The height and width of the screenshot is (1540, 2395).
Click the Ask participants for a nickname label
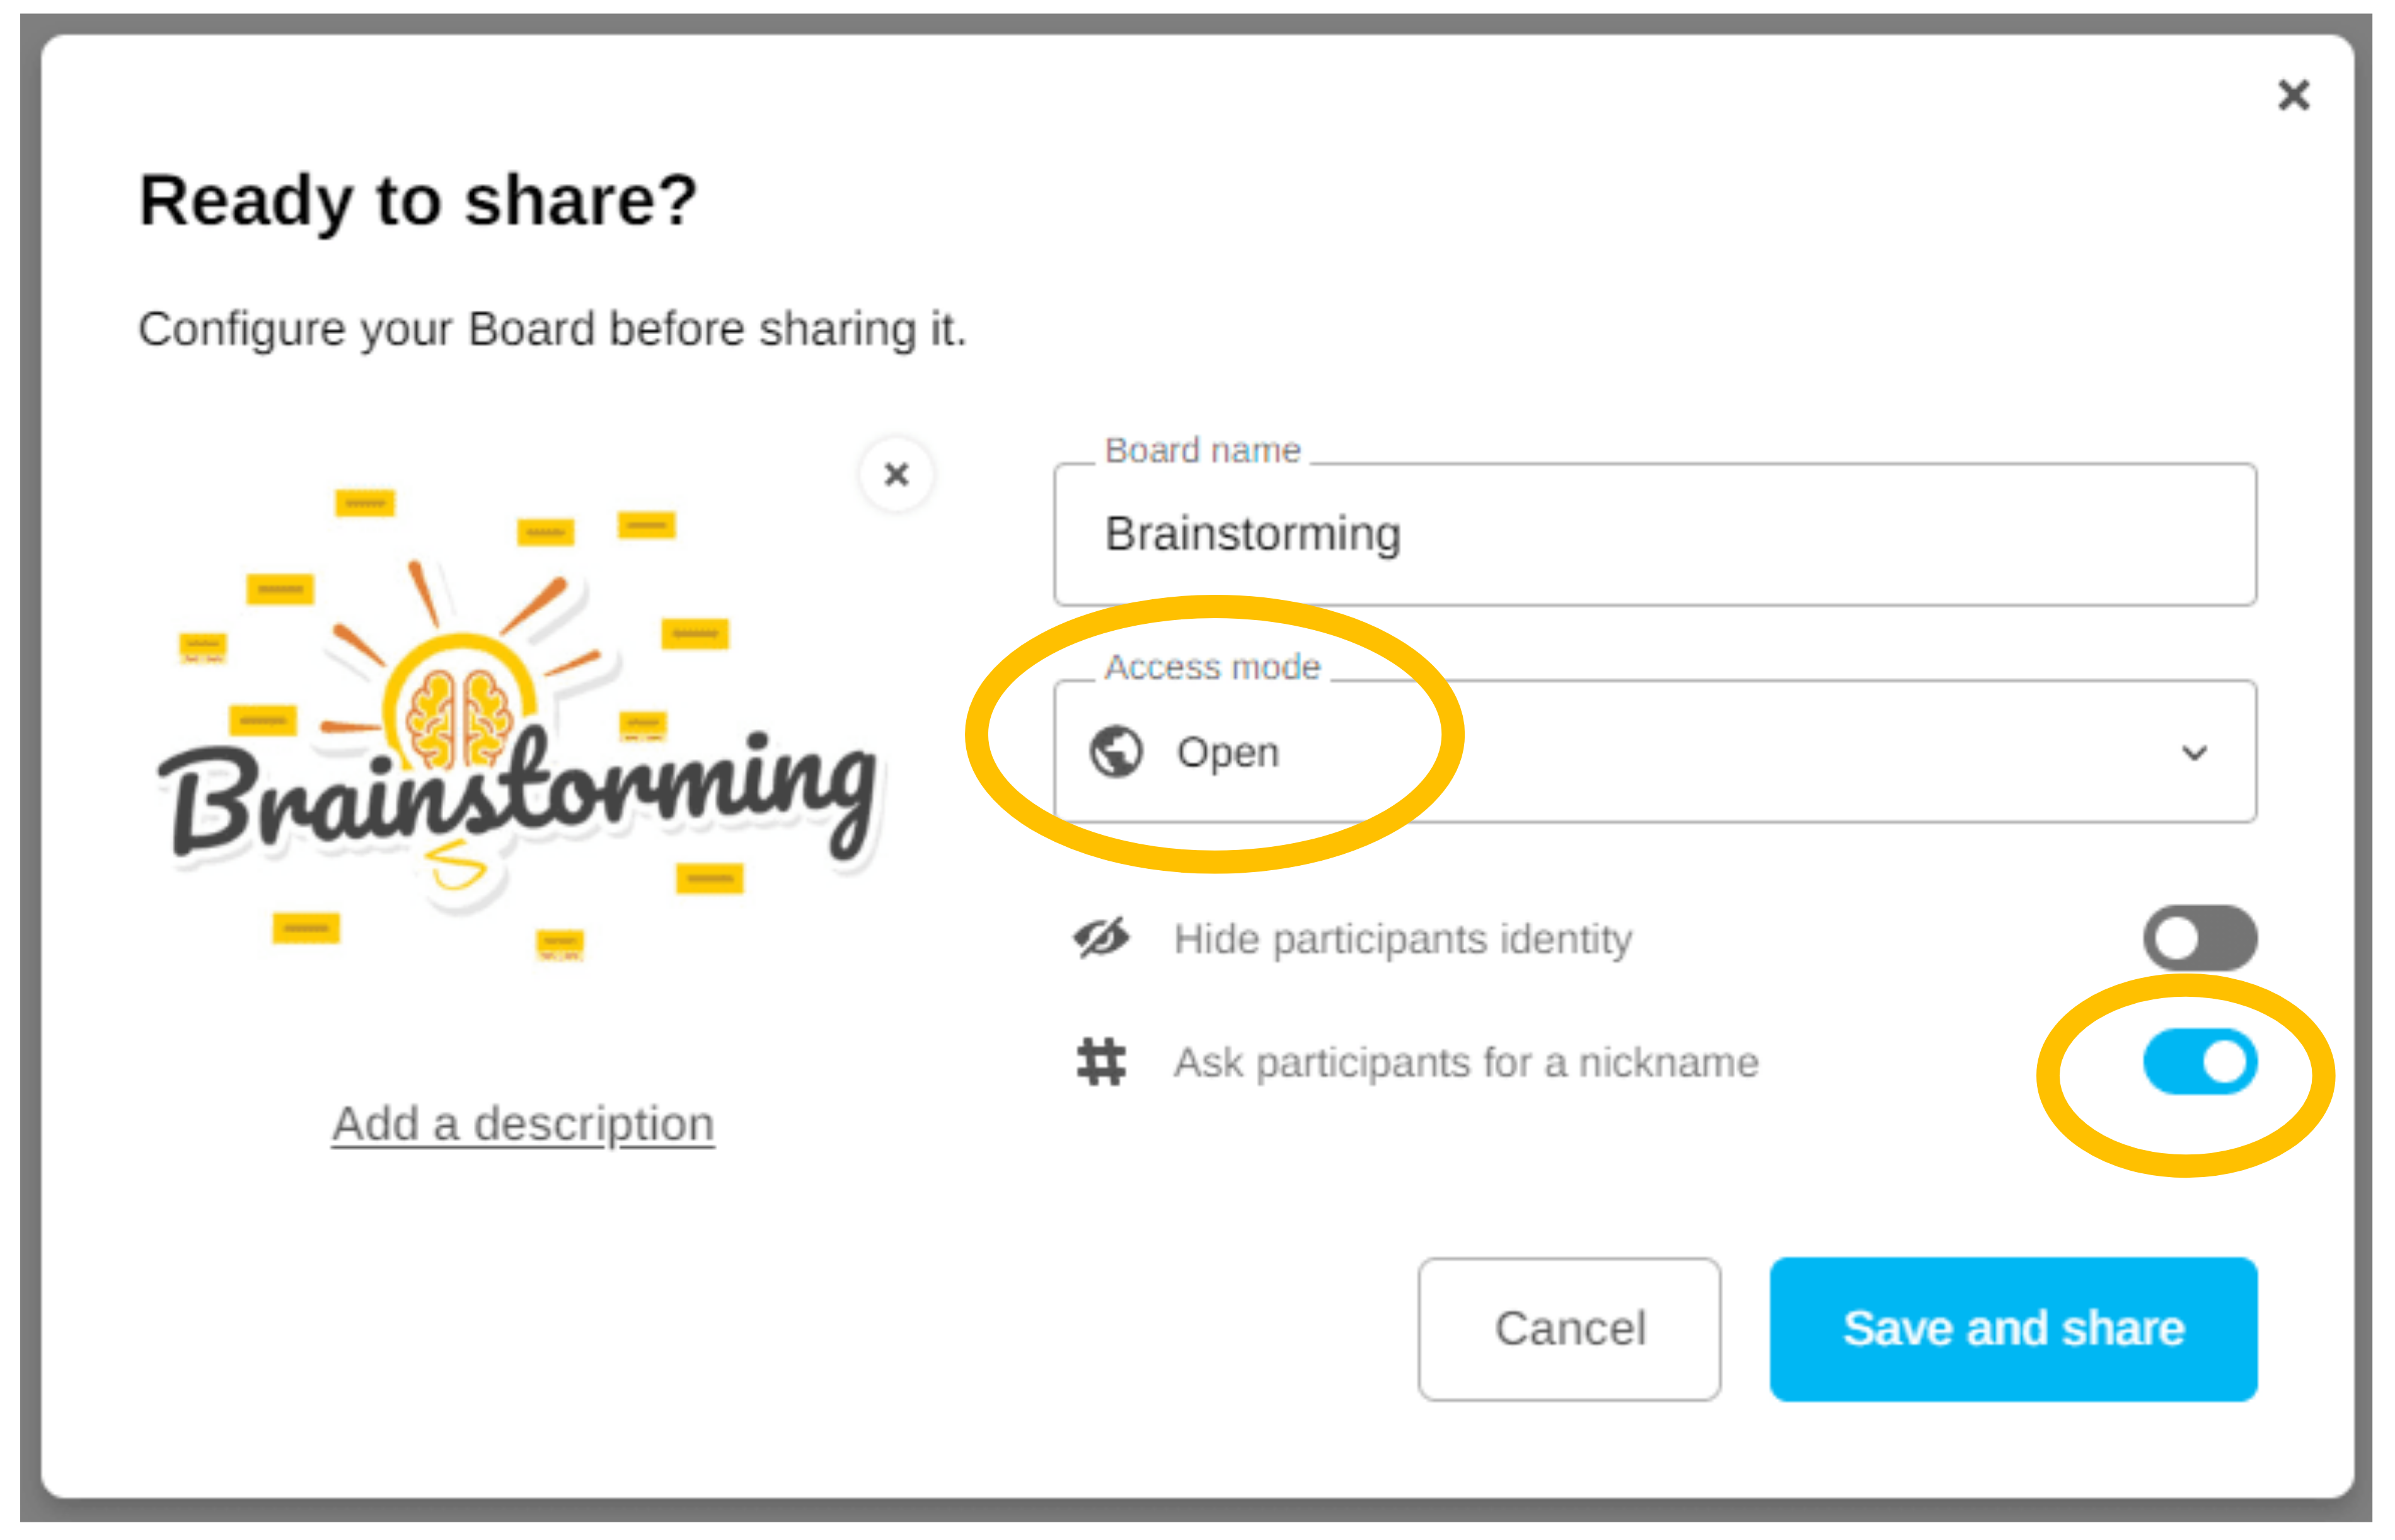[1465, 1062]
